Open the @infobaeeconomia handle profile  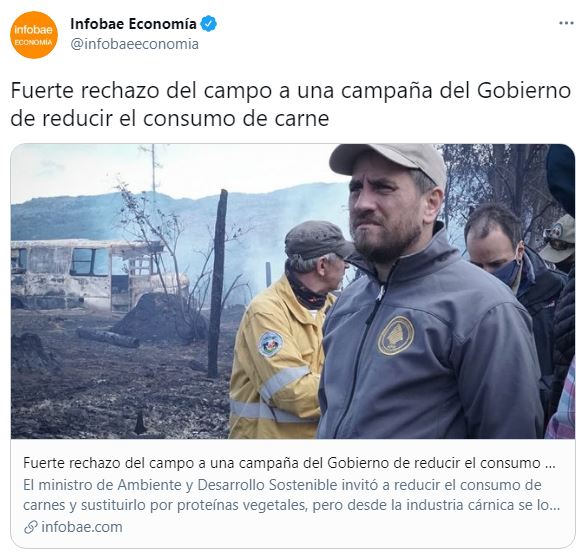pyautogui.click(x=134, y=44)
